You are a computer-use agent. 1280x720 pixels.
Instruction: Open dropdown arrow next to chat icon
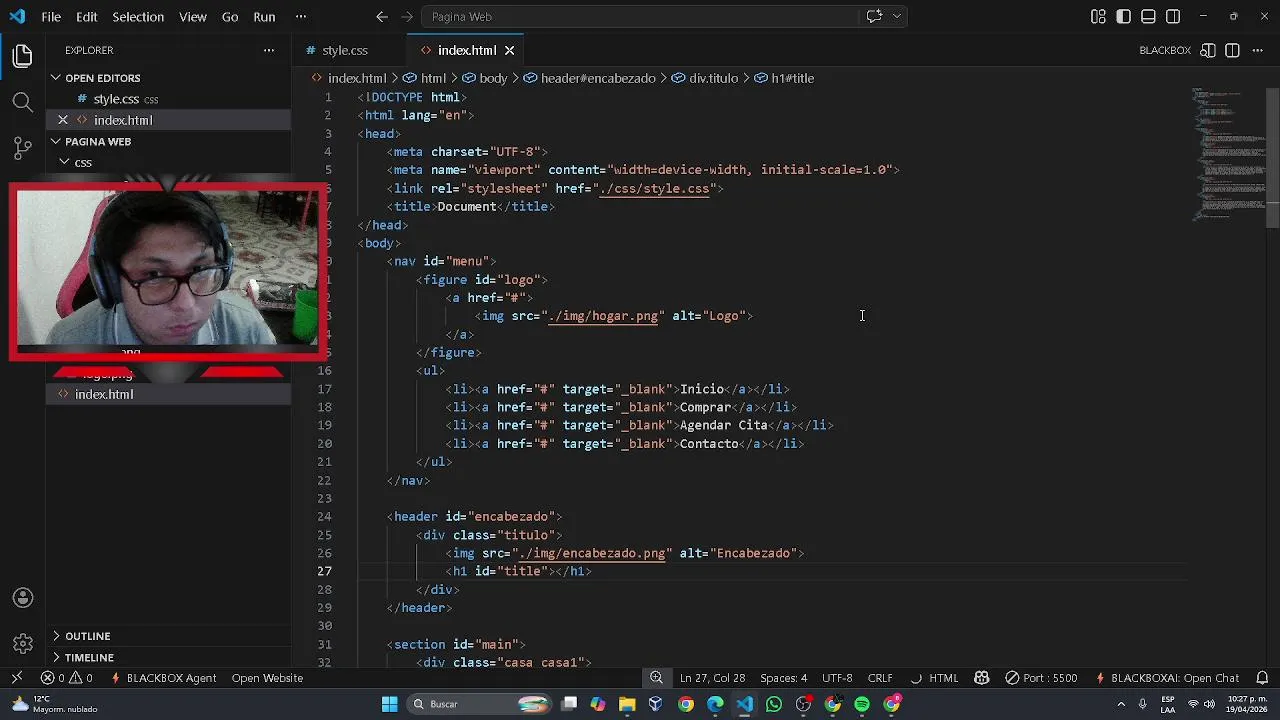point(897,17)
